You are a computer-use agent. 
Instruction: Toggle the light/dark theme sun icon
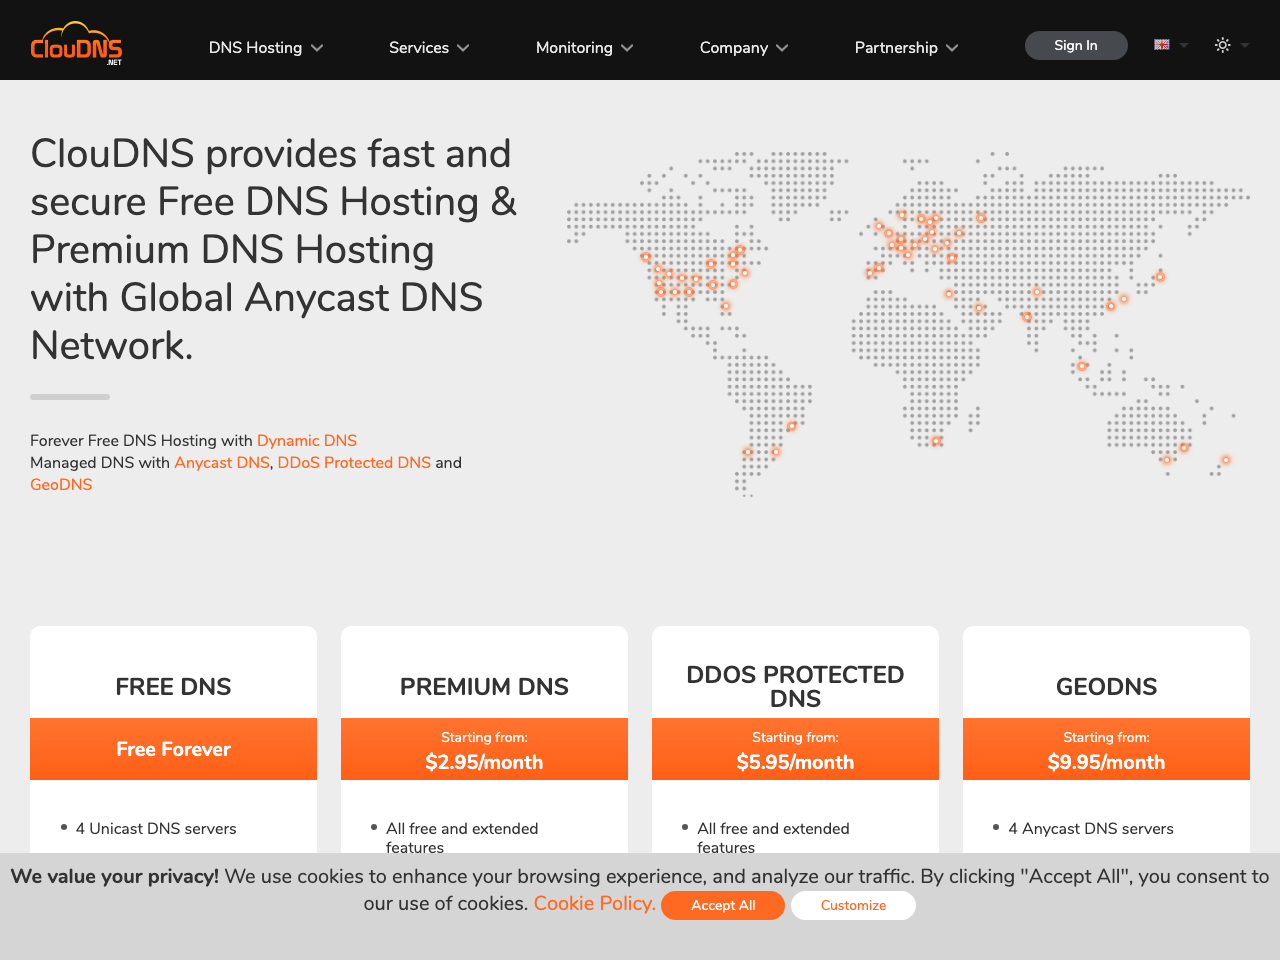click(x=1222, y=45)
